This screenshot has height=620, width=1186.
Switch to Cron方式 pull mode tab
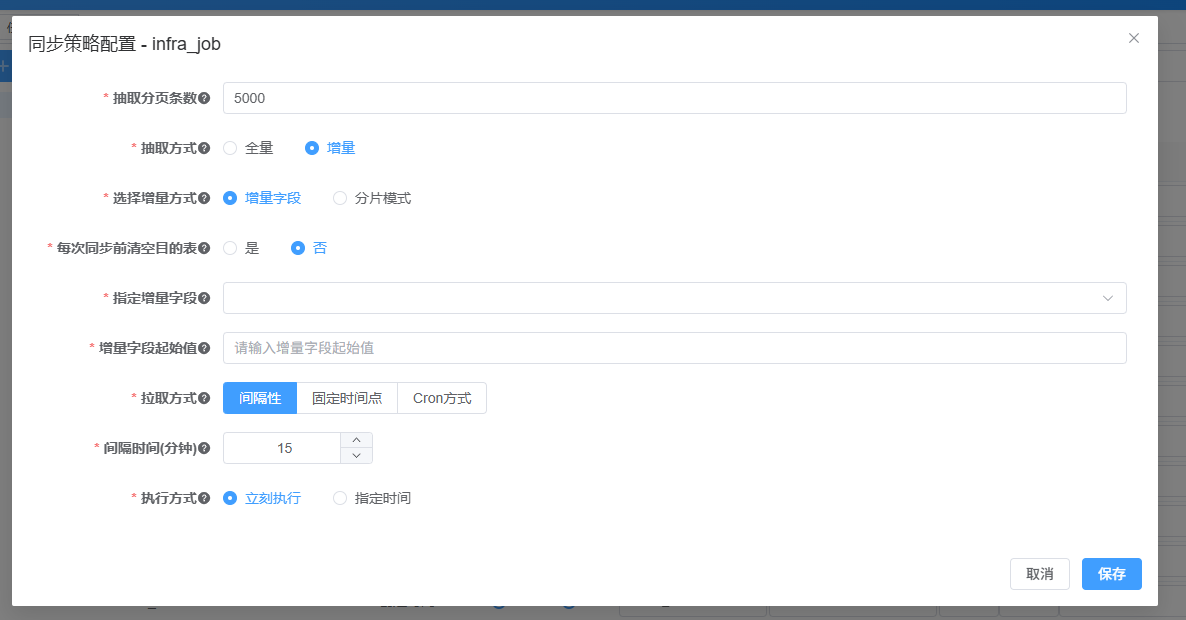tap(442, 398)
